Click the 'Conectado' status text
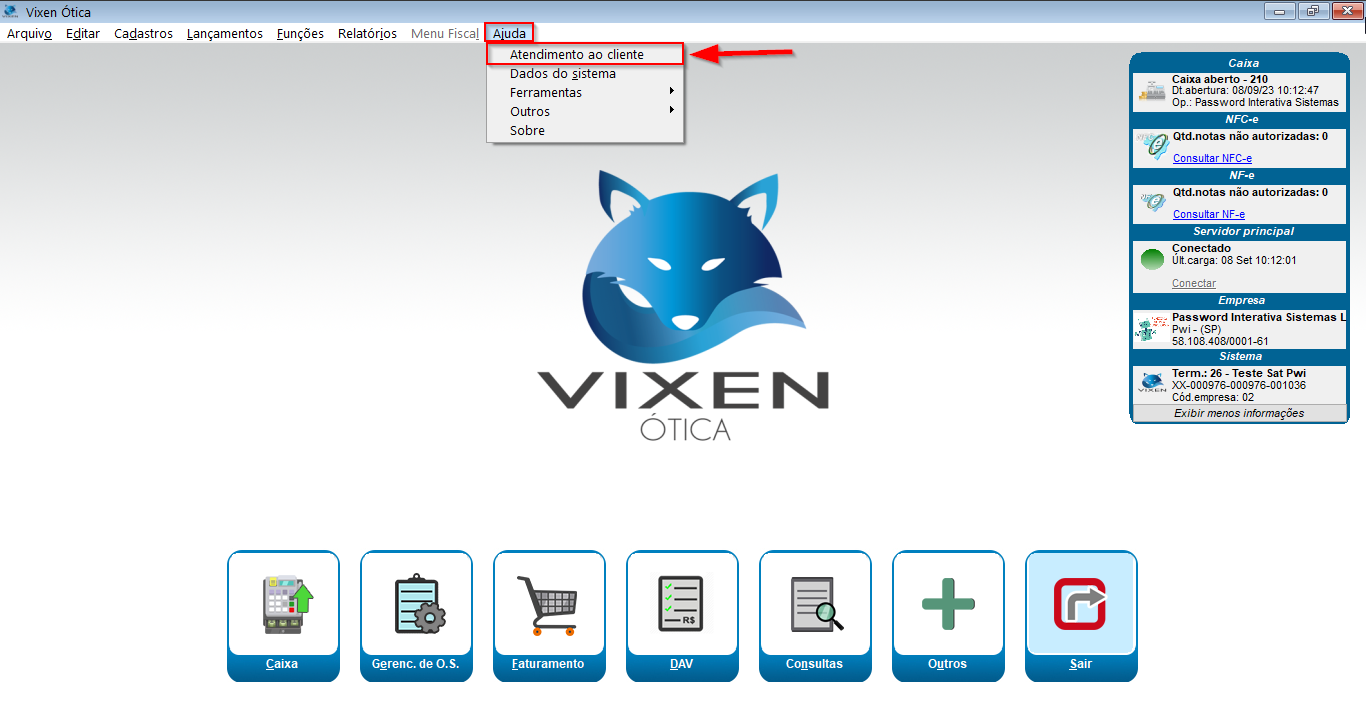This screenshot has width=1366, height=715. click(x=1201, y=248)
